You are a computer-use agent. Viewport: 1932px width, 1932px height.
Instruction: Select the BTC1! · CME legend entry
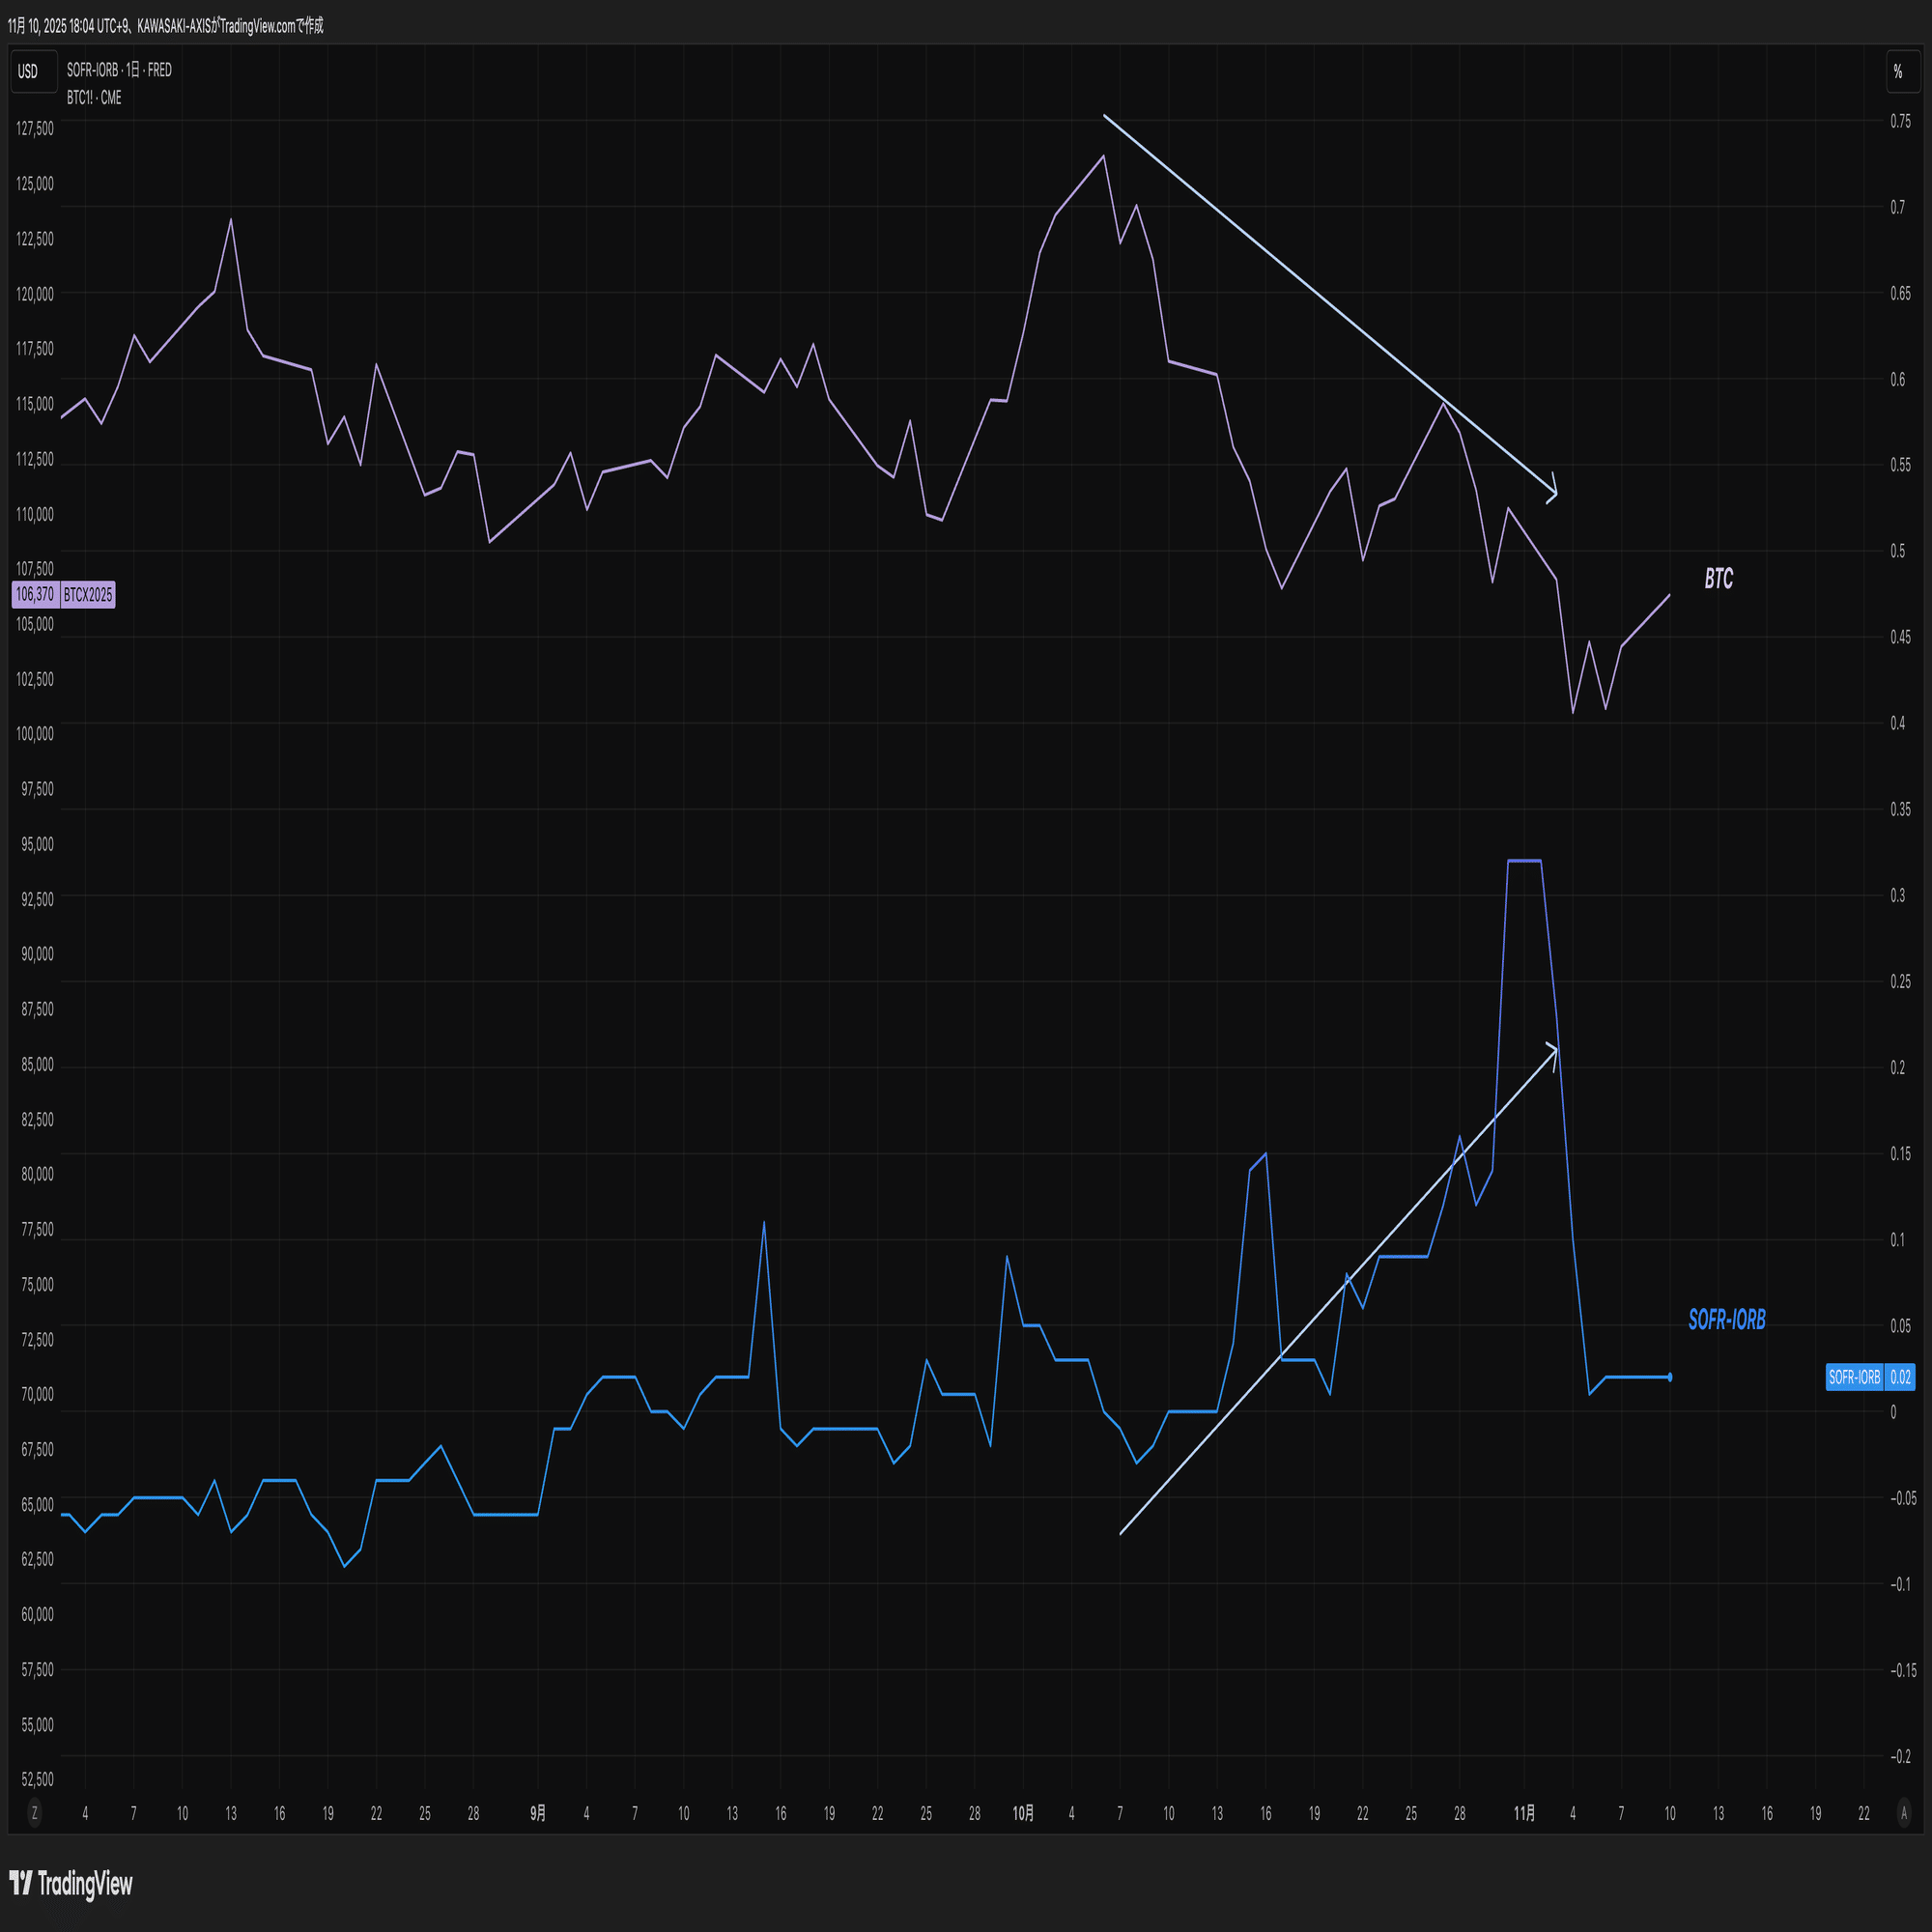coord(94,97)
